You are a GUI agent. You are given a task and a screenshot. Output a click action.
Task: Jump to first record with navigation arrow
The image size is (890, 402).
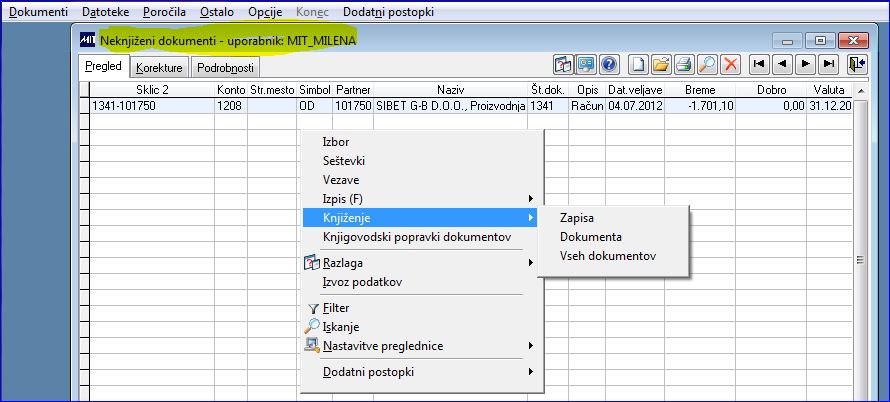click(759, 65)
